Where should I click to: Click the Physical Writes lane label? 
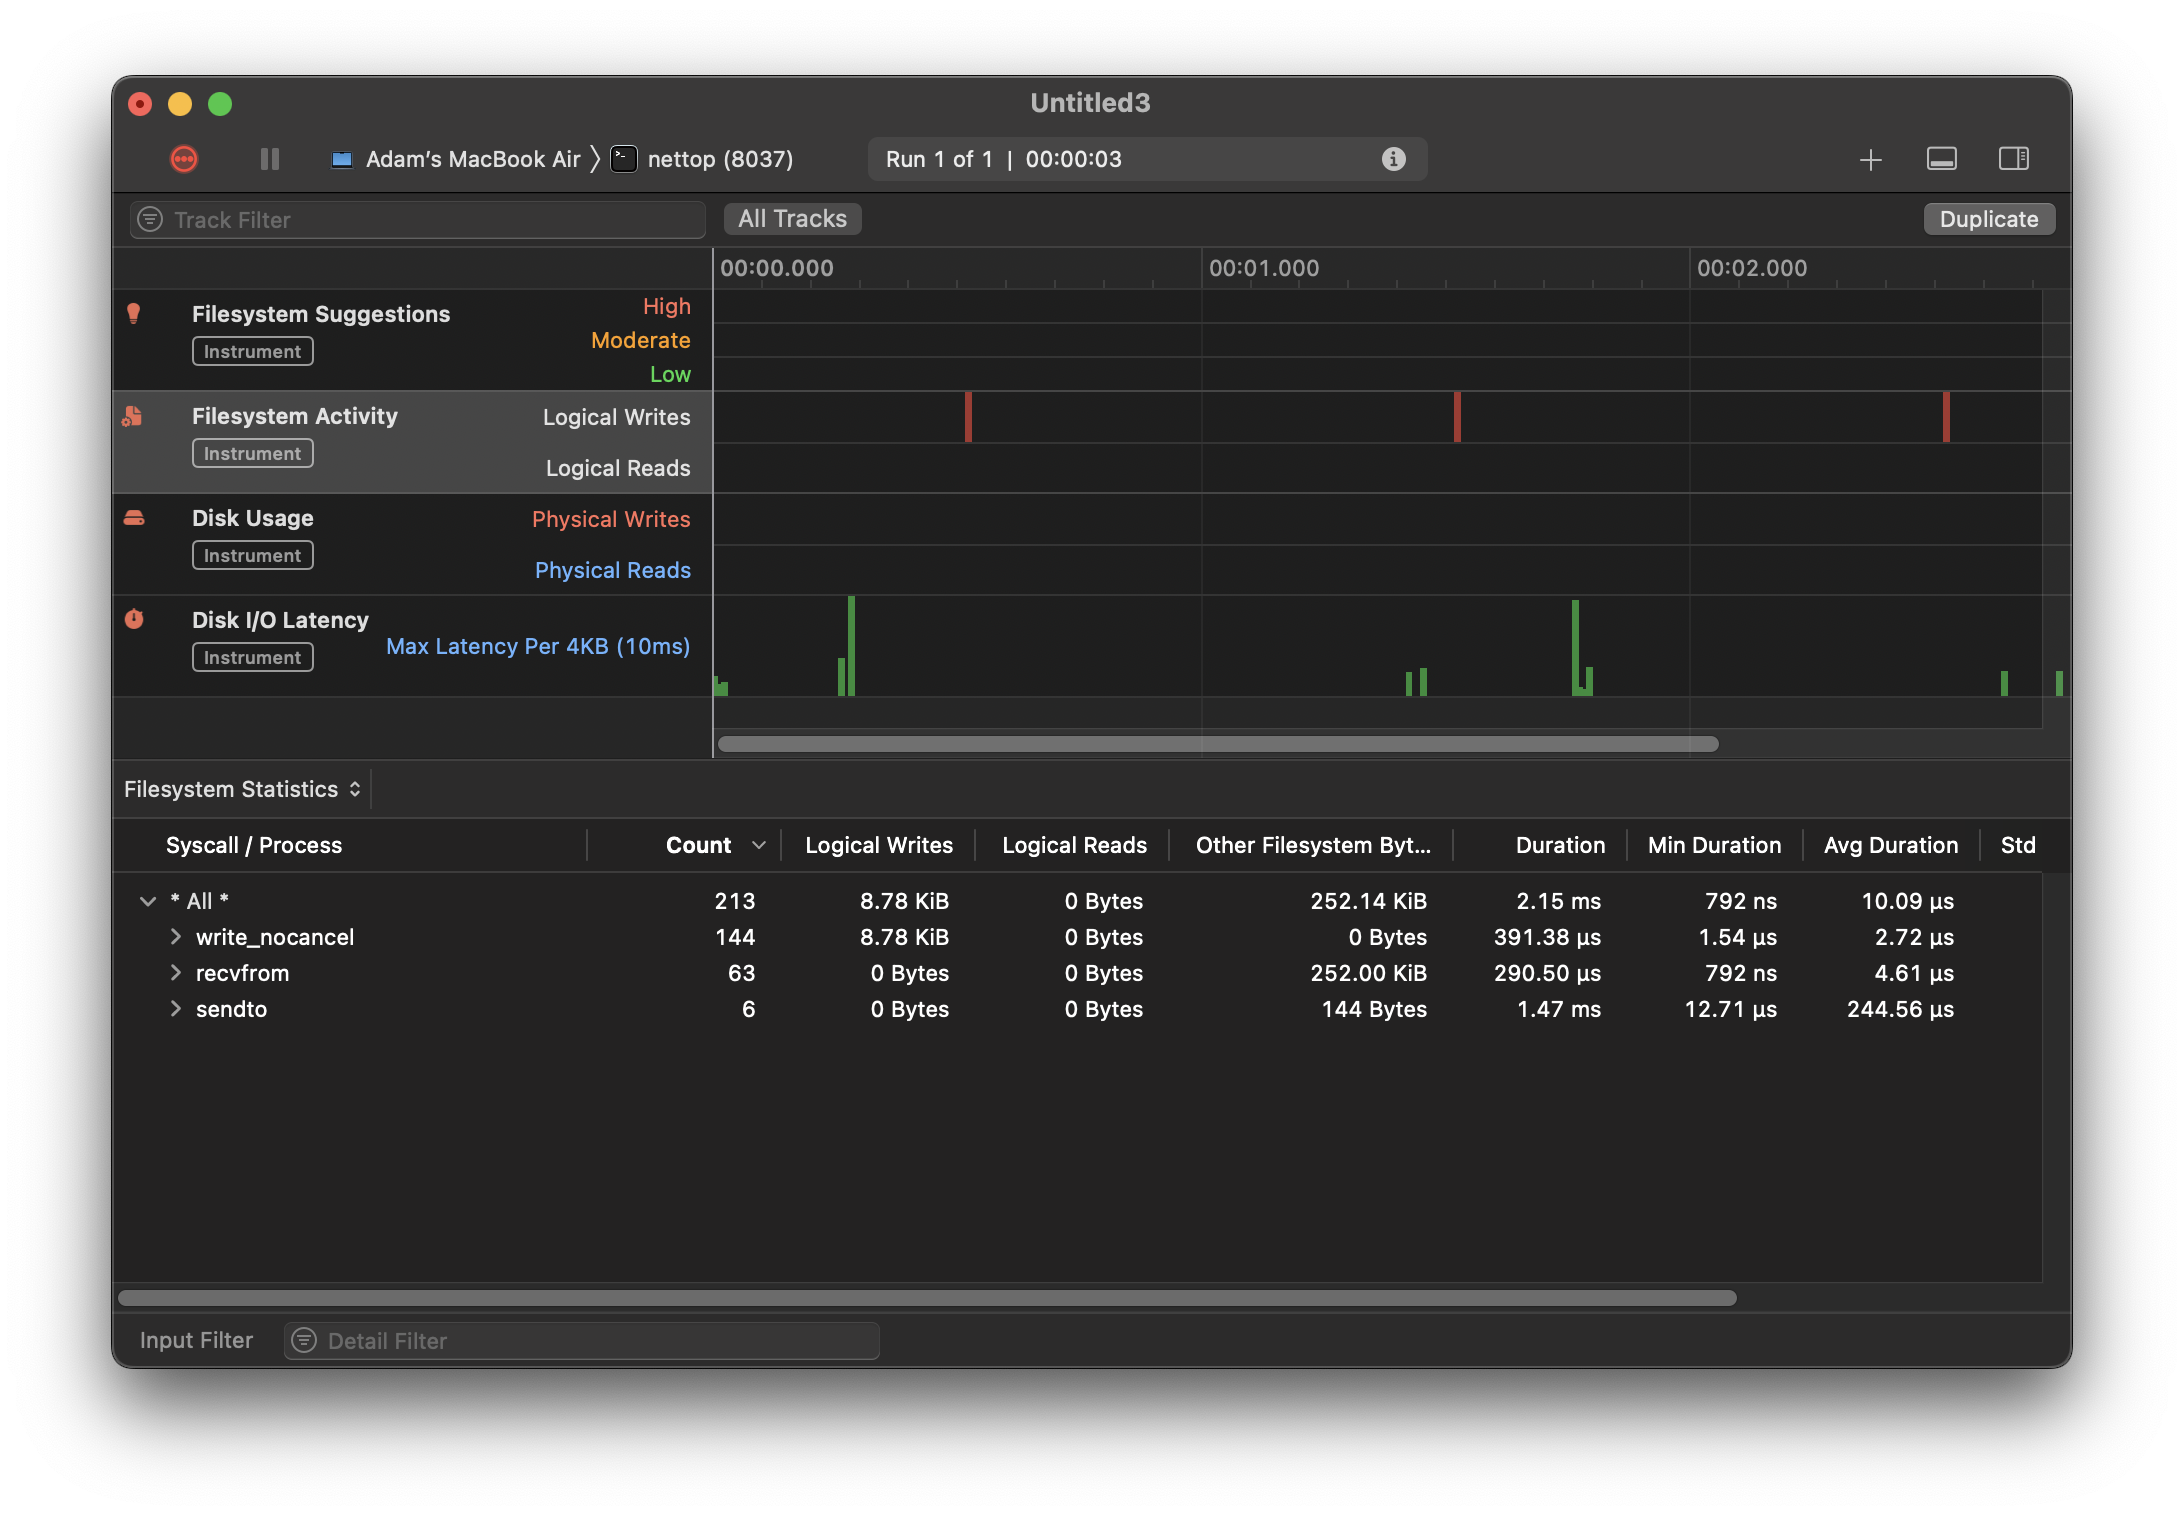coord(611,519)
